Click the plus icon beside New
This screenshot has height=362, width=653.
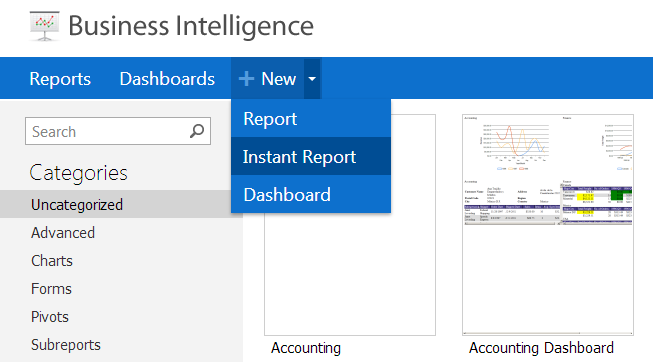(x=246, y=78)
